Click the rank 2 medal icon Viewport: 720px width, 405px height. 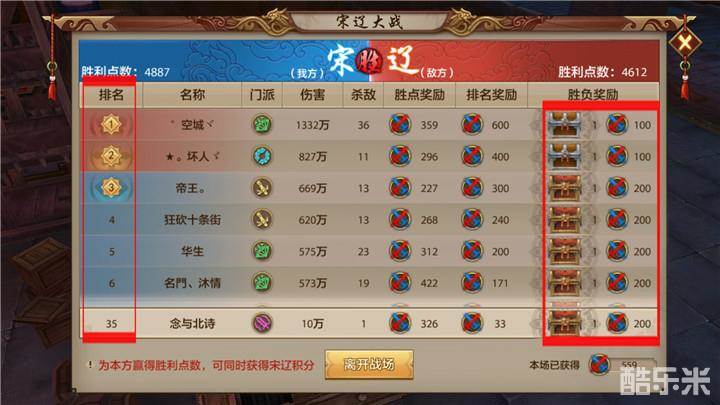(111, 156)
